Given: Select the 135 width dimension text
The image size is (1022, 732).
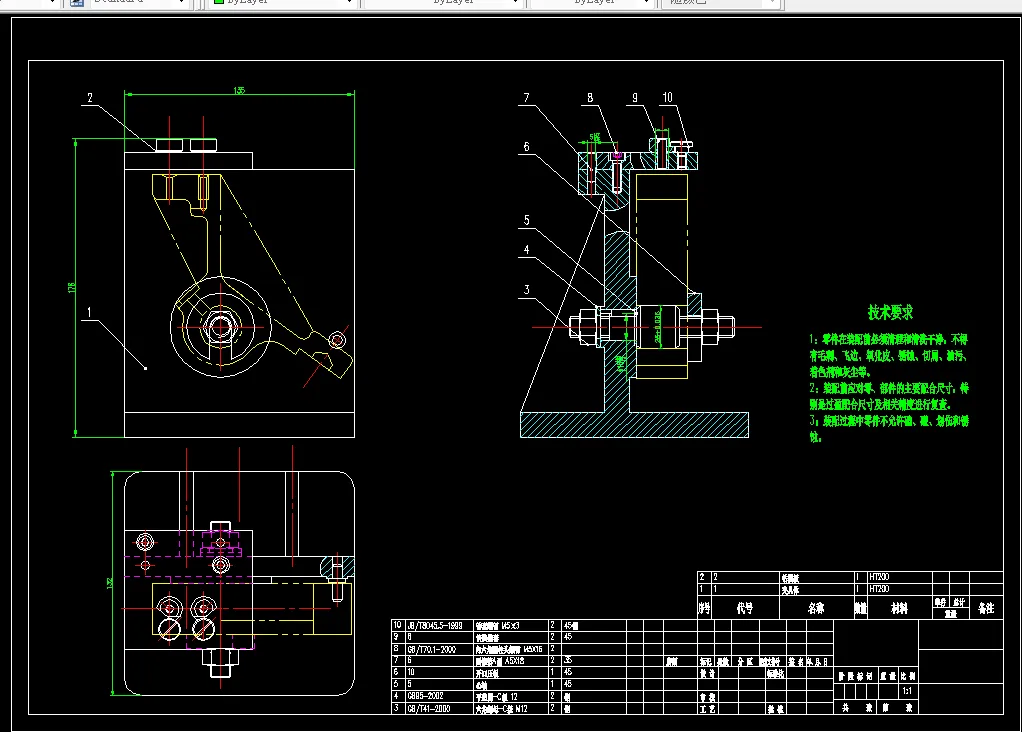Looking at the screenshot, I should [239, 91].
